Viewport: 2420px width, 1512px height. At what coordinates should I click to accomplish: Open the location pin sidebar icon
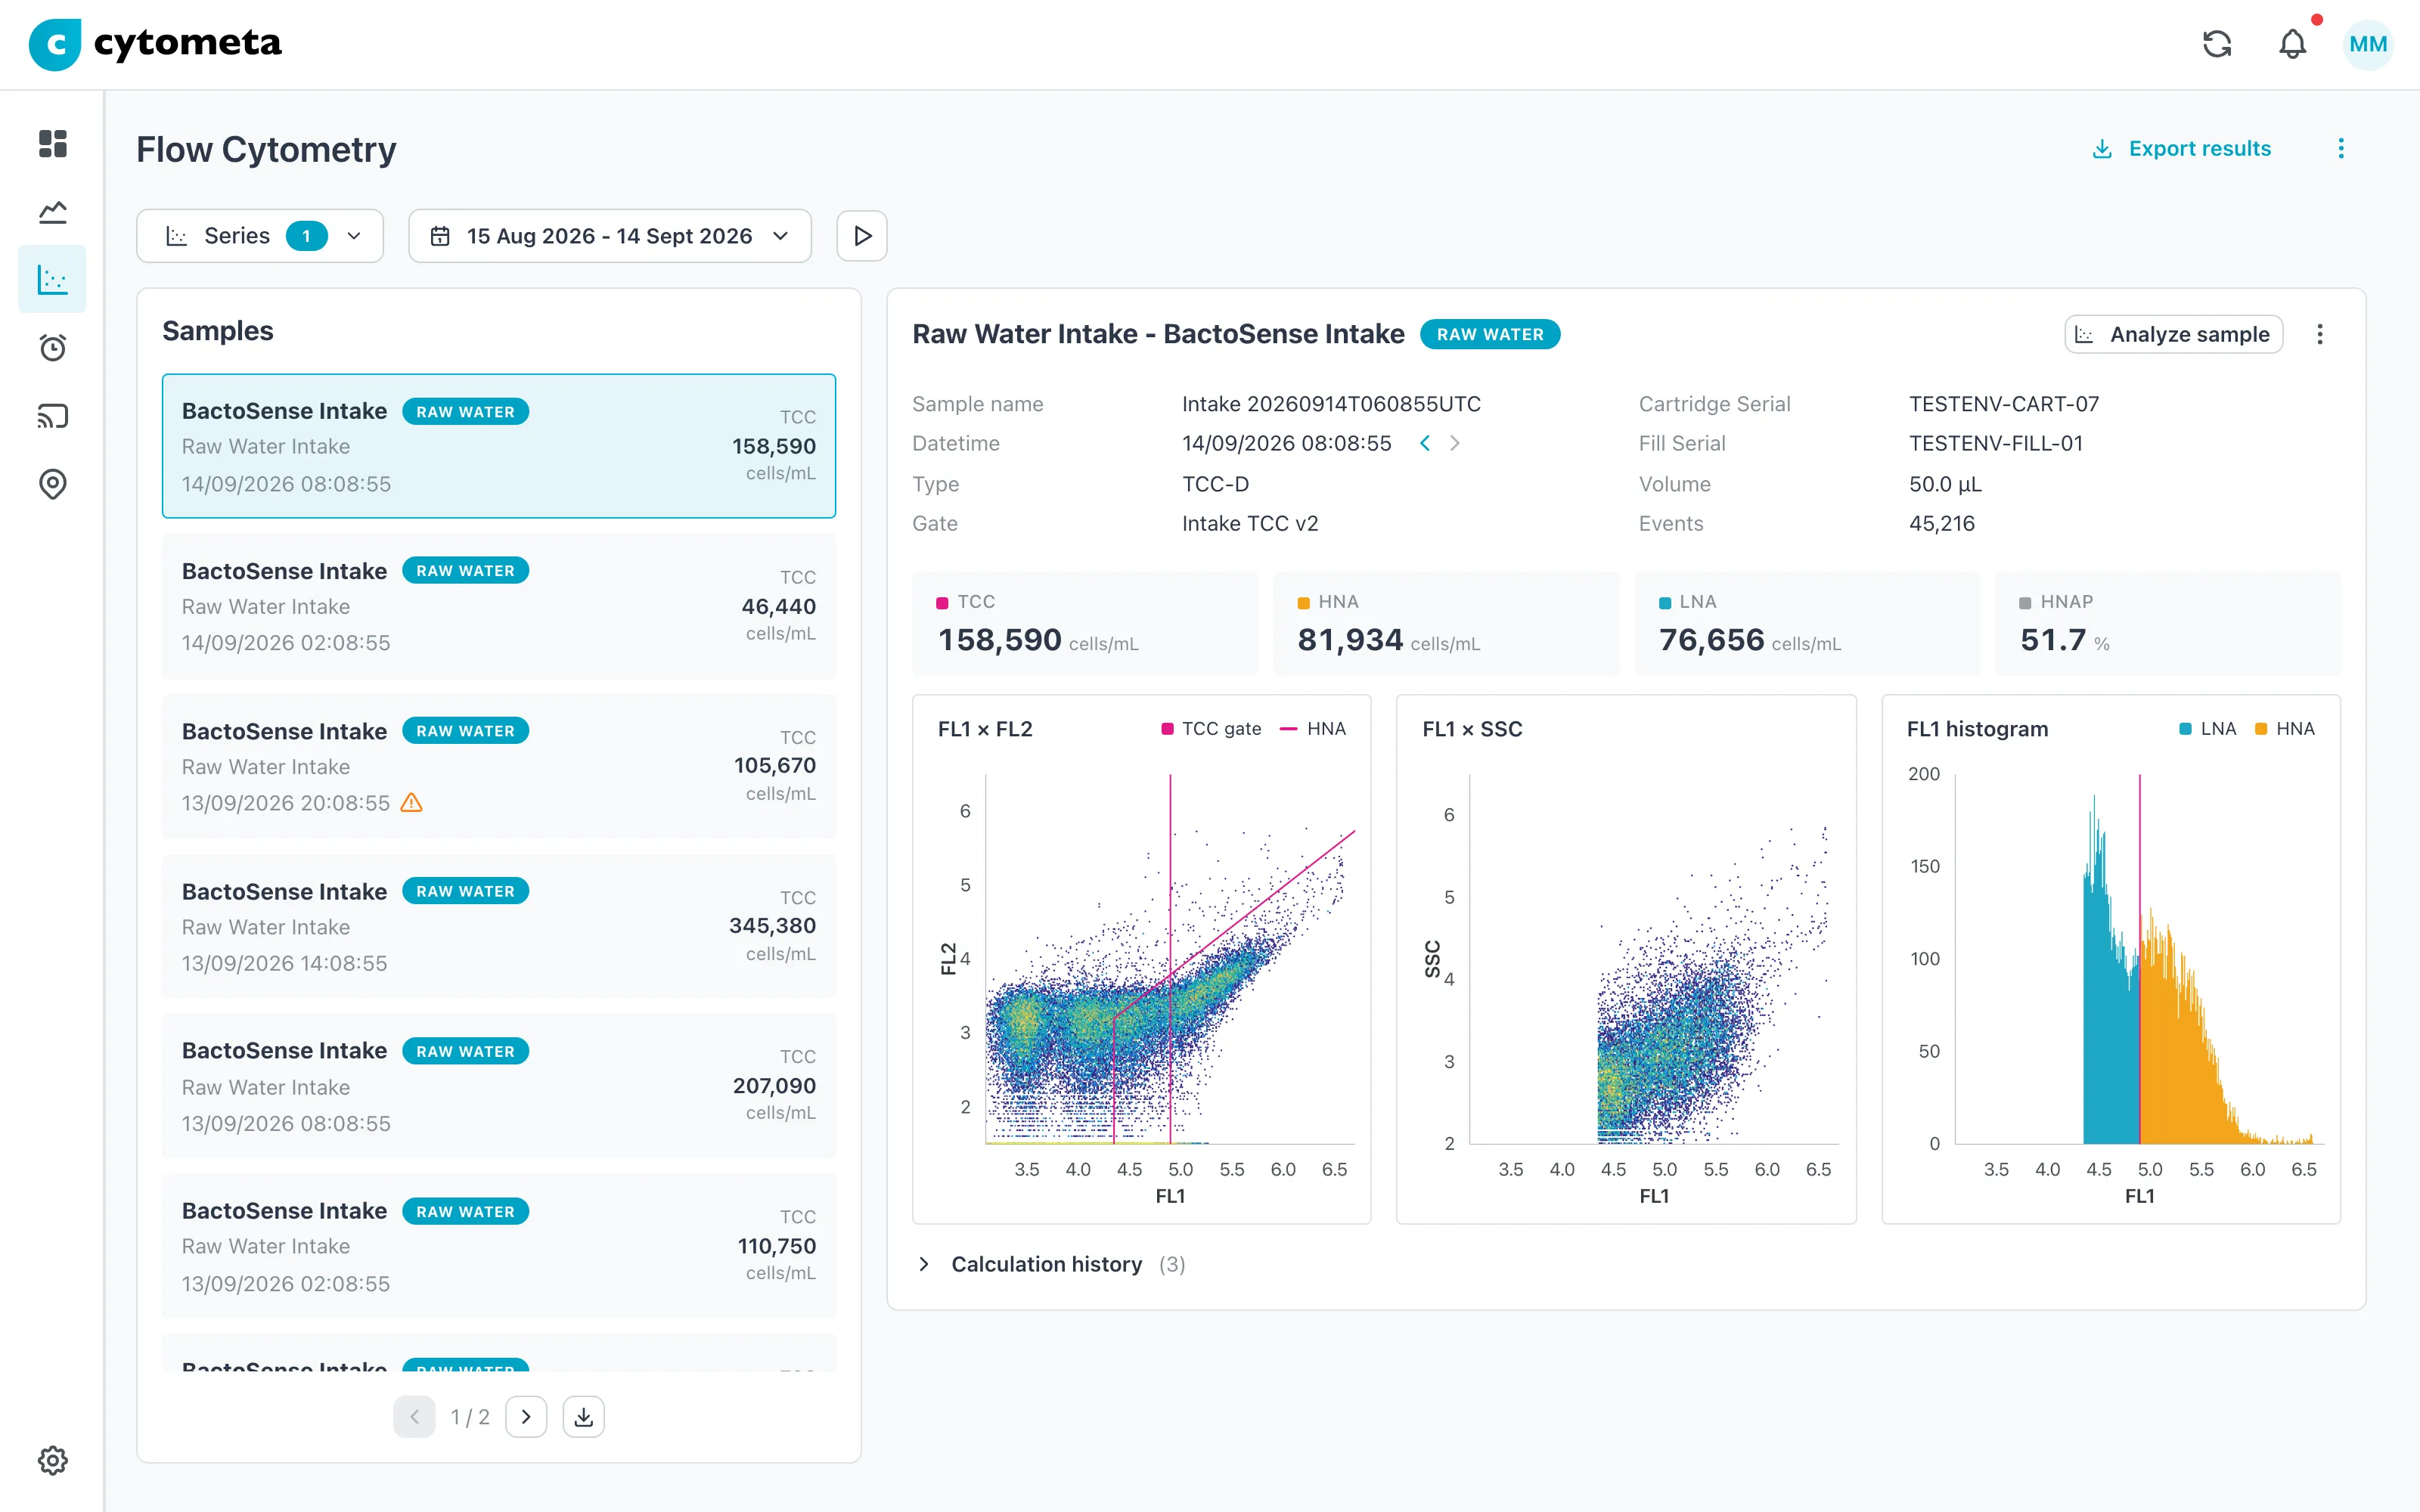click(53, 484)
